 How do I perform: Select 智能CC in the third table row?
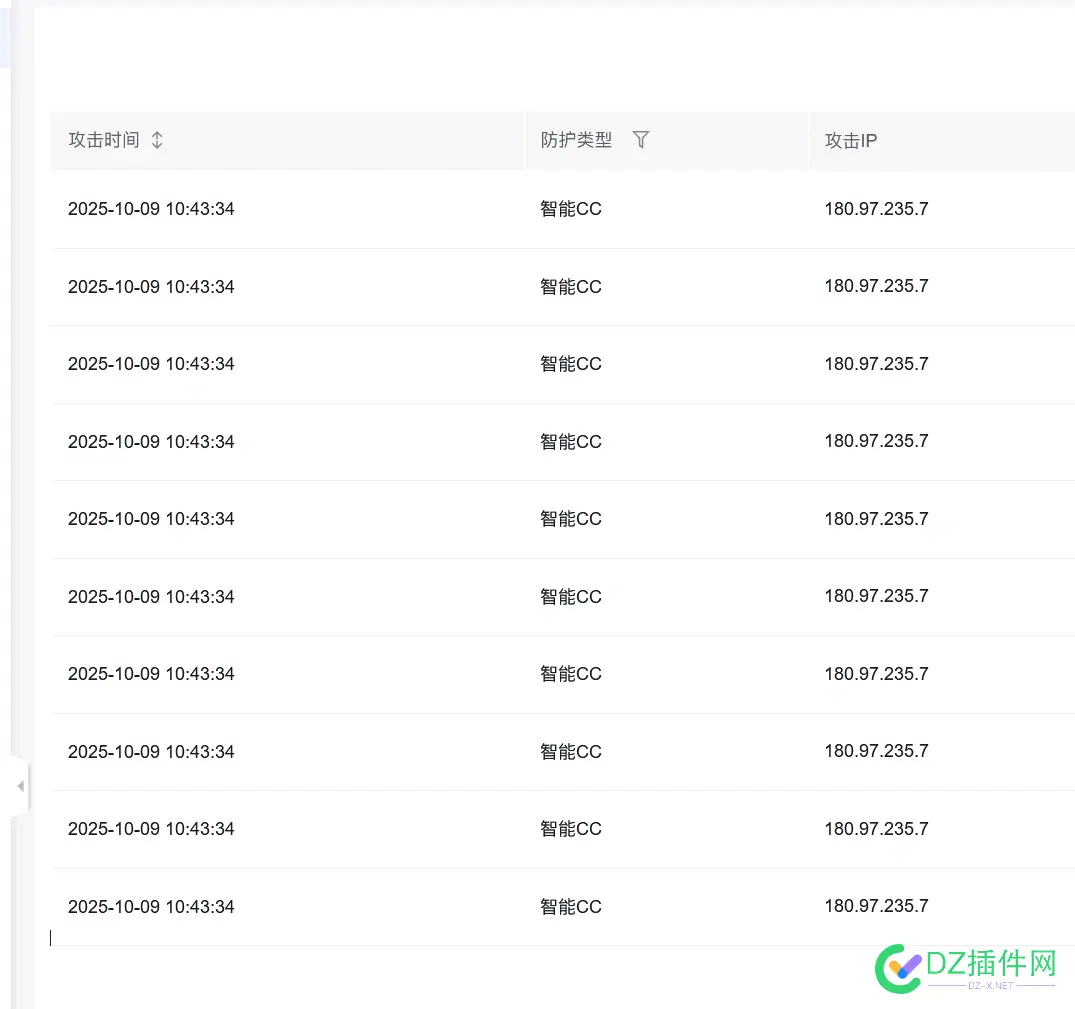[x=571, y=364]
